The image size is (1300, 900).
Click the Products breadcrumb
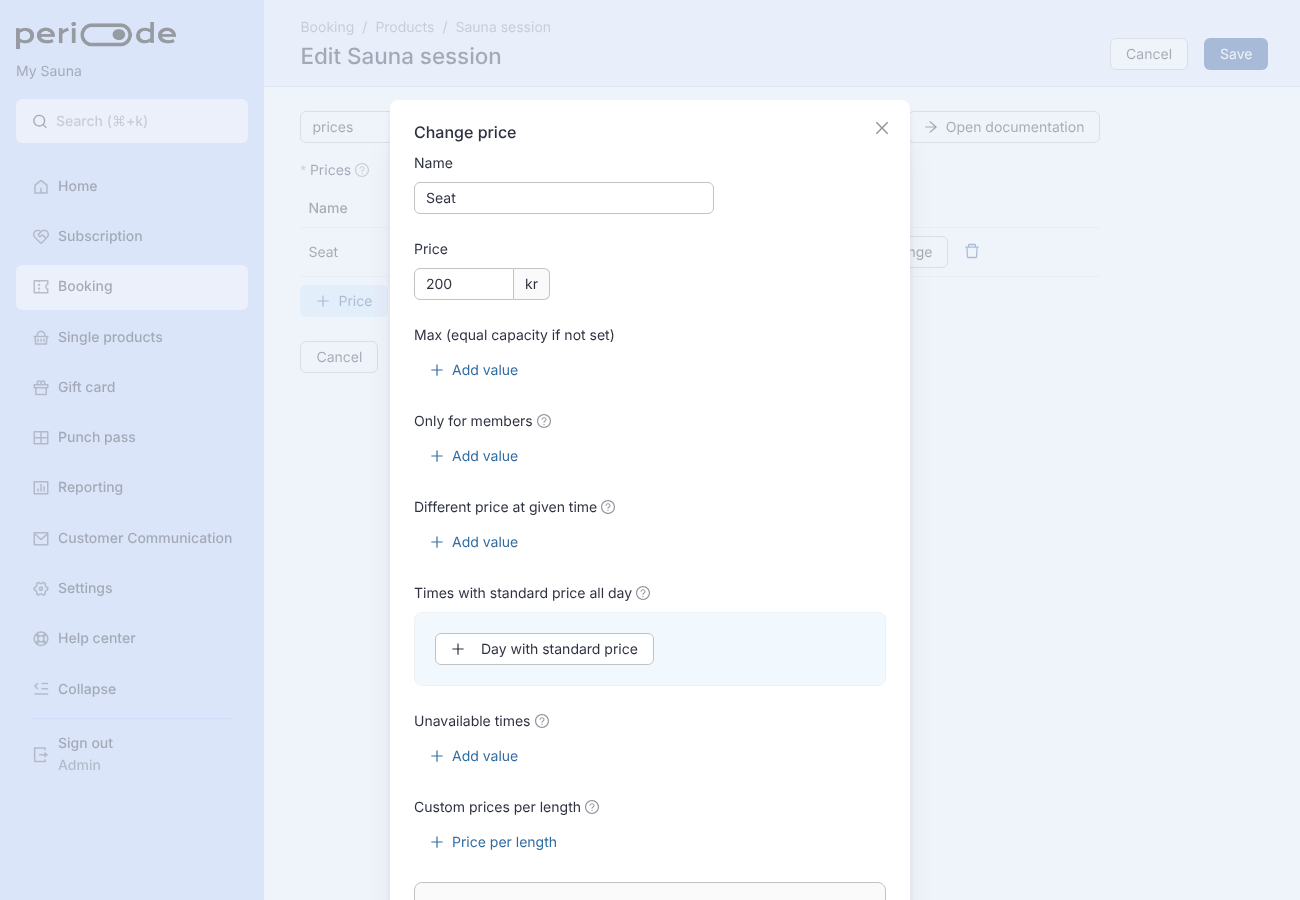coord(405,27)
